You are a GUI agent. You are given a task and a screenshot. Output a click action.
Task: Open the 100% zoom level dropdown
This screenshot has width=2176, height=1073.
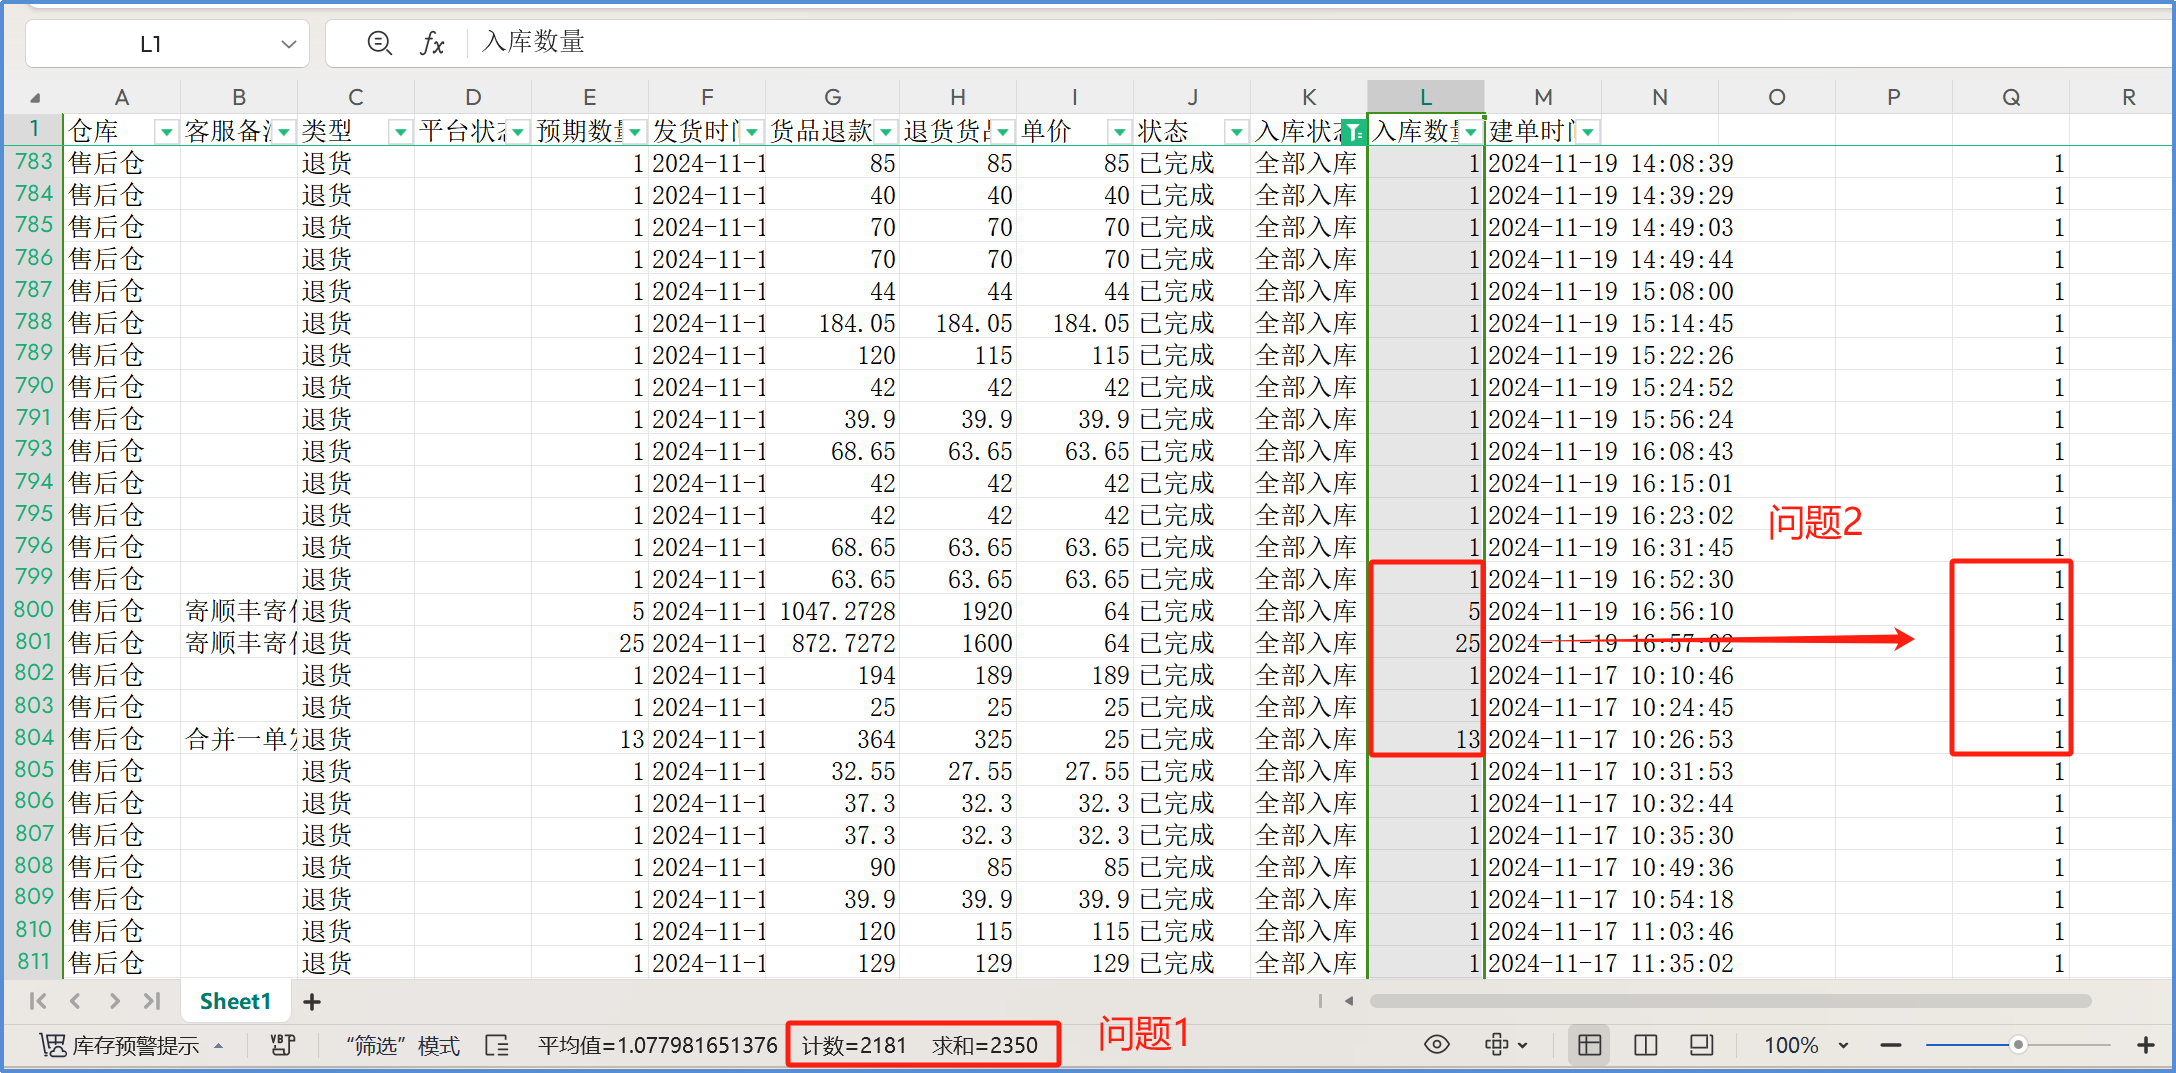pos(1844,1045)
